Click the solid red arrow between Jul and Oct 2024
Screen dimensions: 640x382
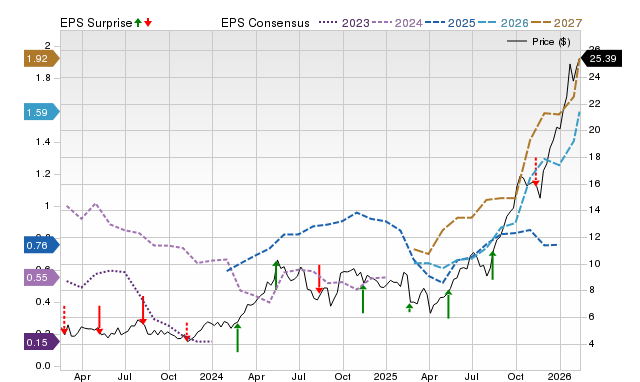[x=319, y=279]
